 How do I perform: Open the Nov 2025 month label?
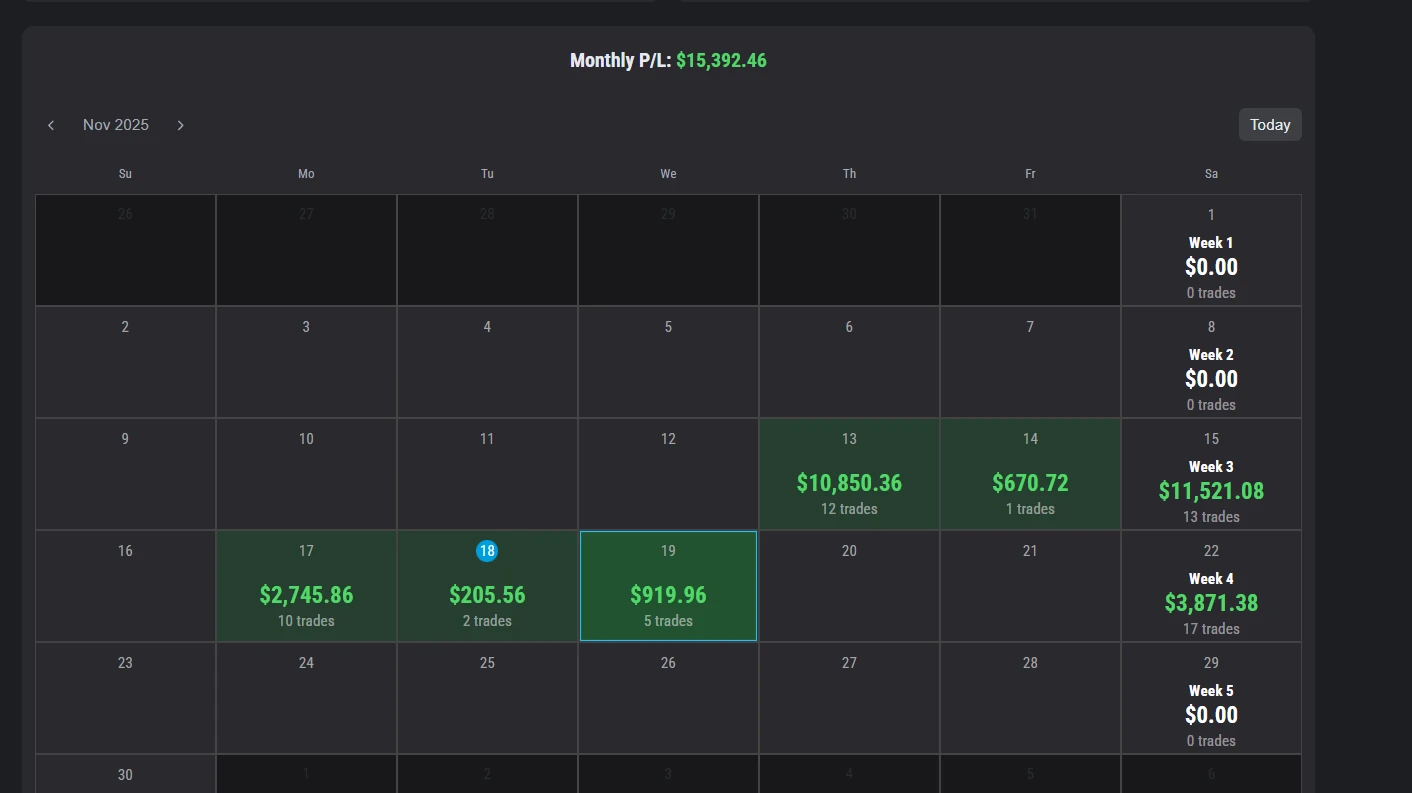pyautogui.click(x=116, y=125)
